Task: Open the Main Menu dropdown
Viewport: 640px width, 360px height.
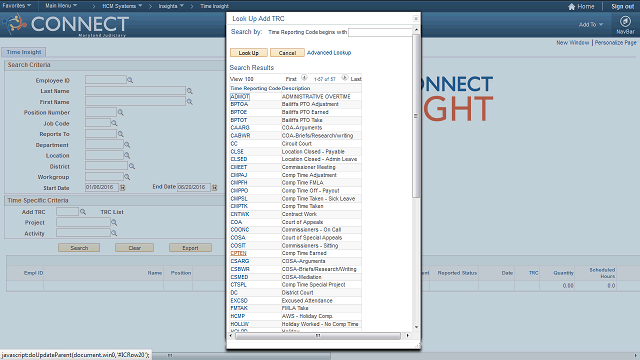Action: [x=61, y=6]
